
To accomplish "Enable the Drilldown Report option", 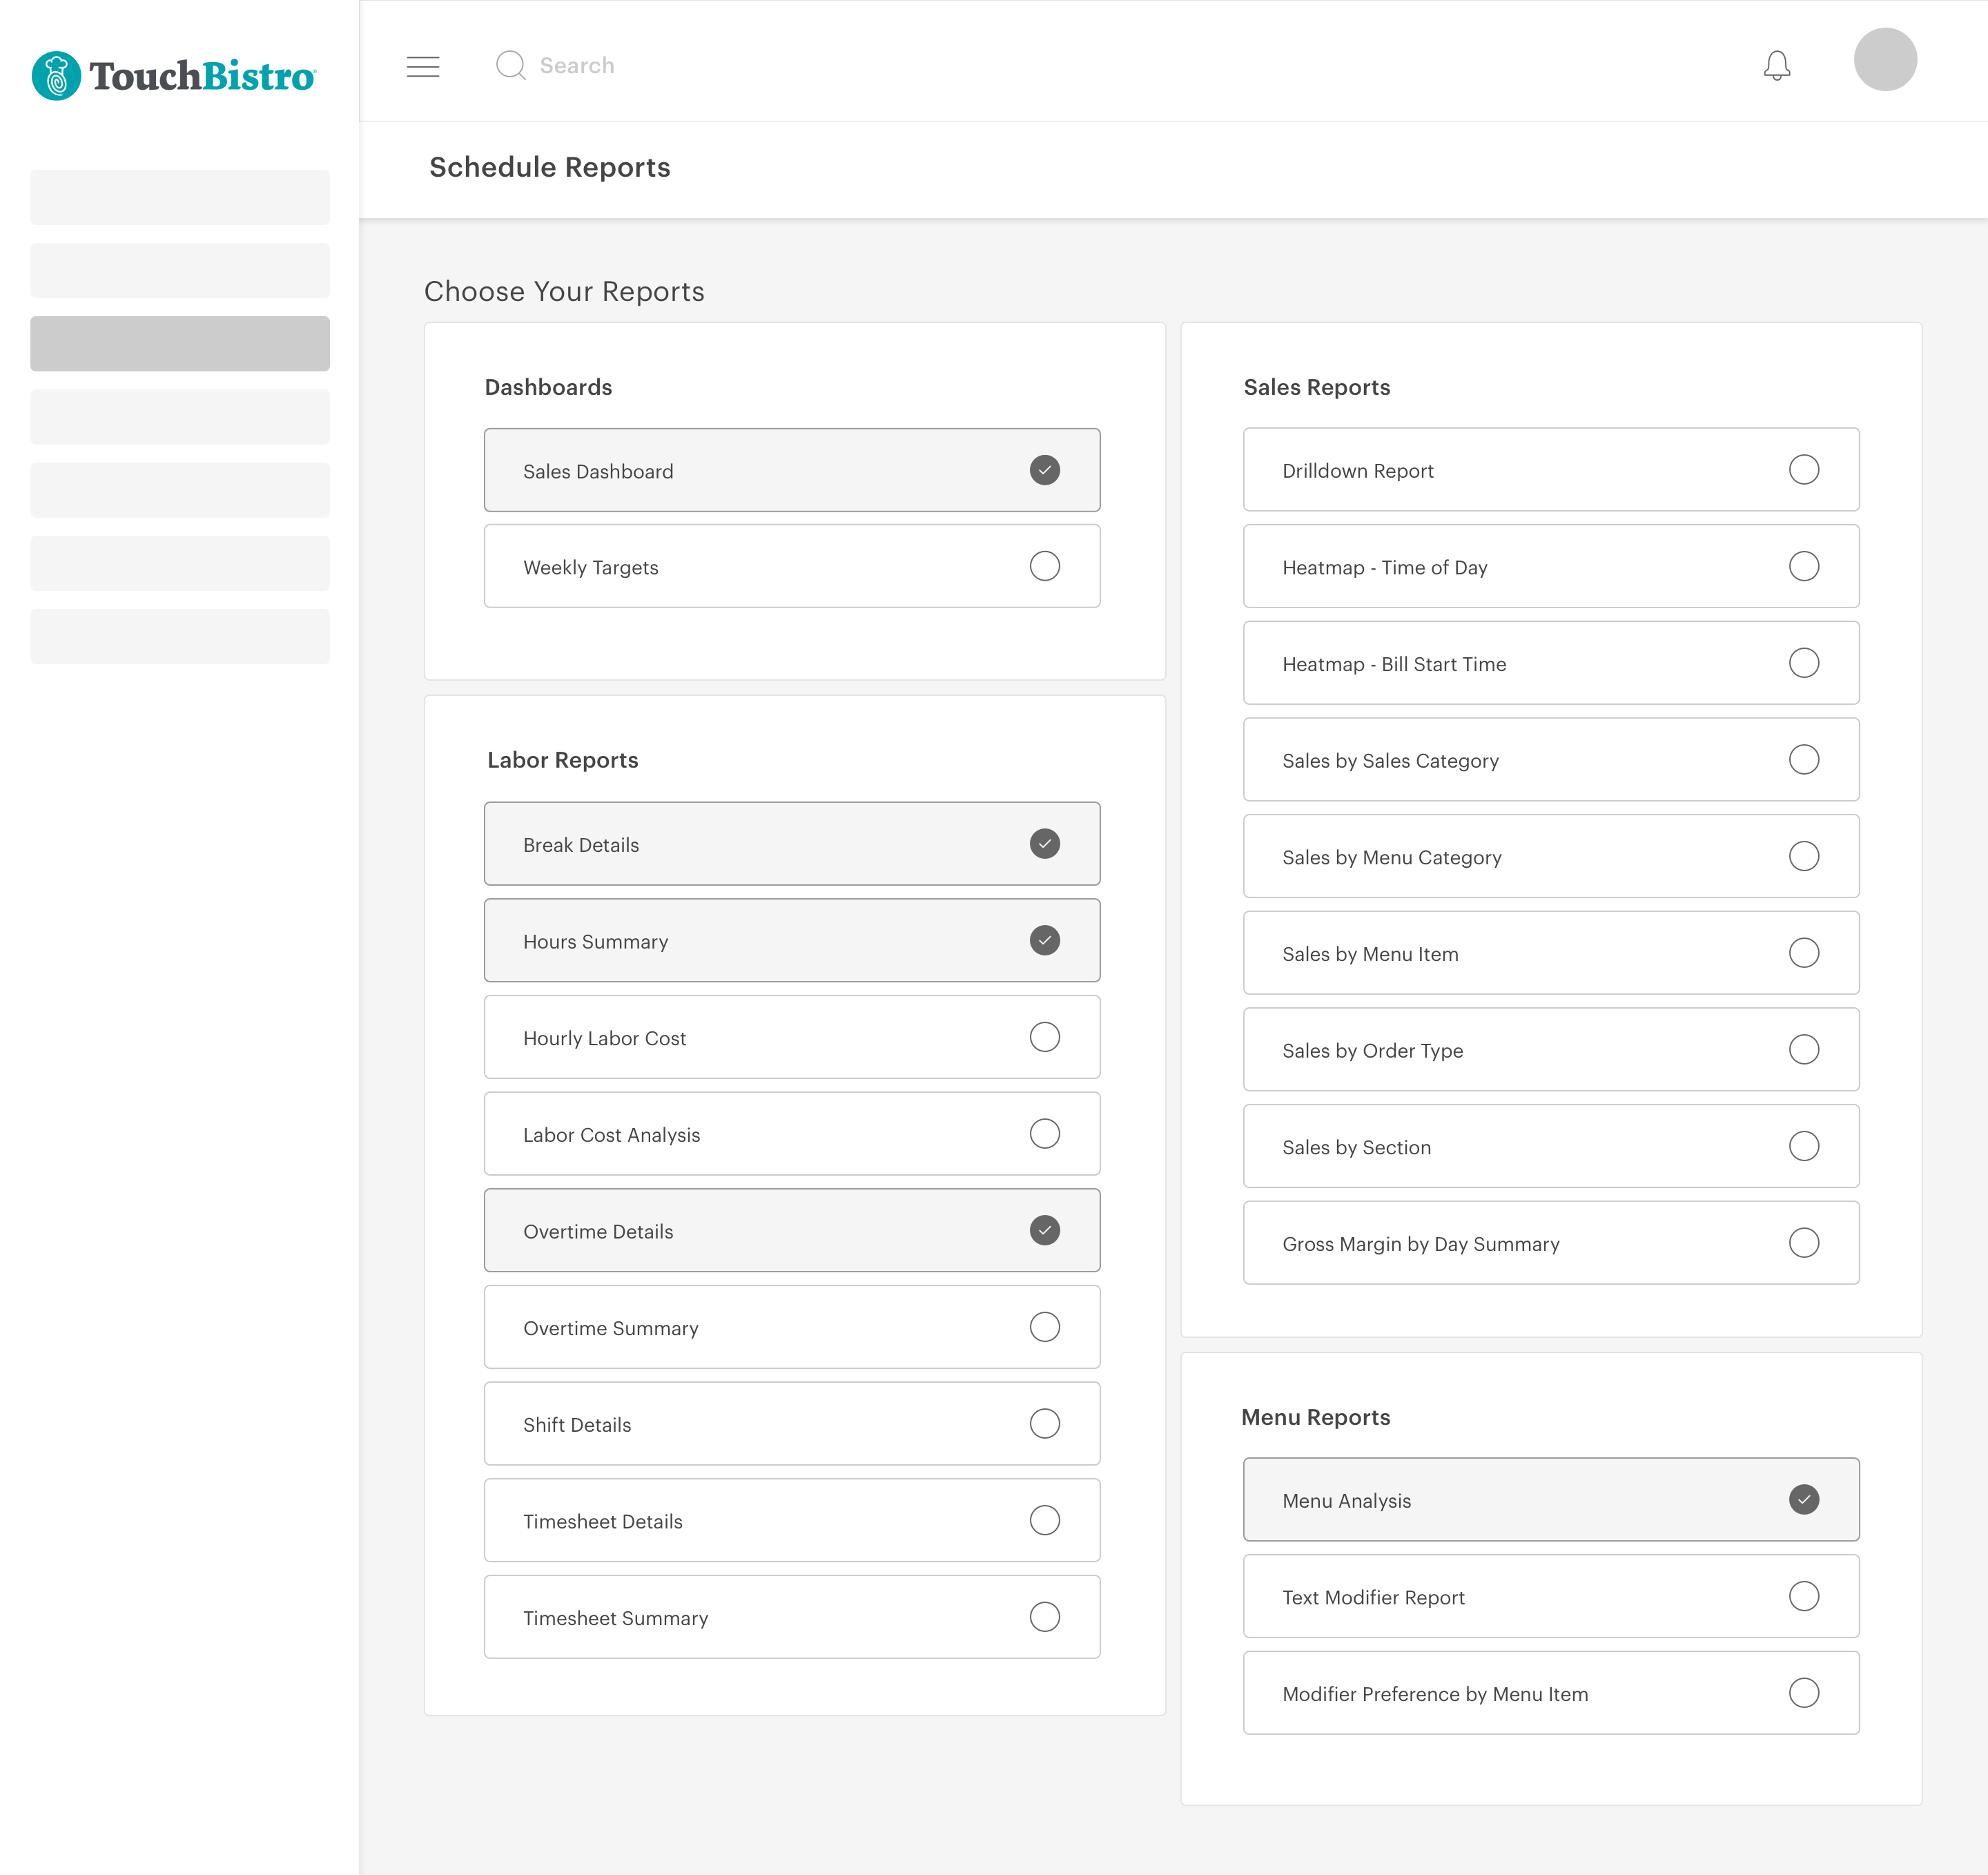I will (x=1803, y=470).
